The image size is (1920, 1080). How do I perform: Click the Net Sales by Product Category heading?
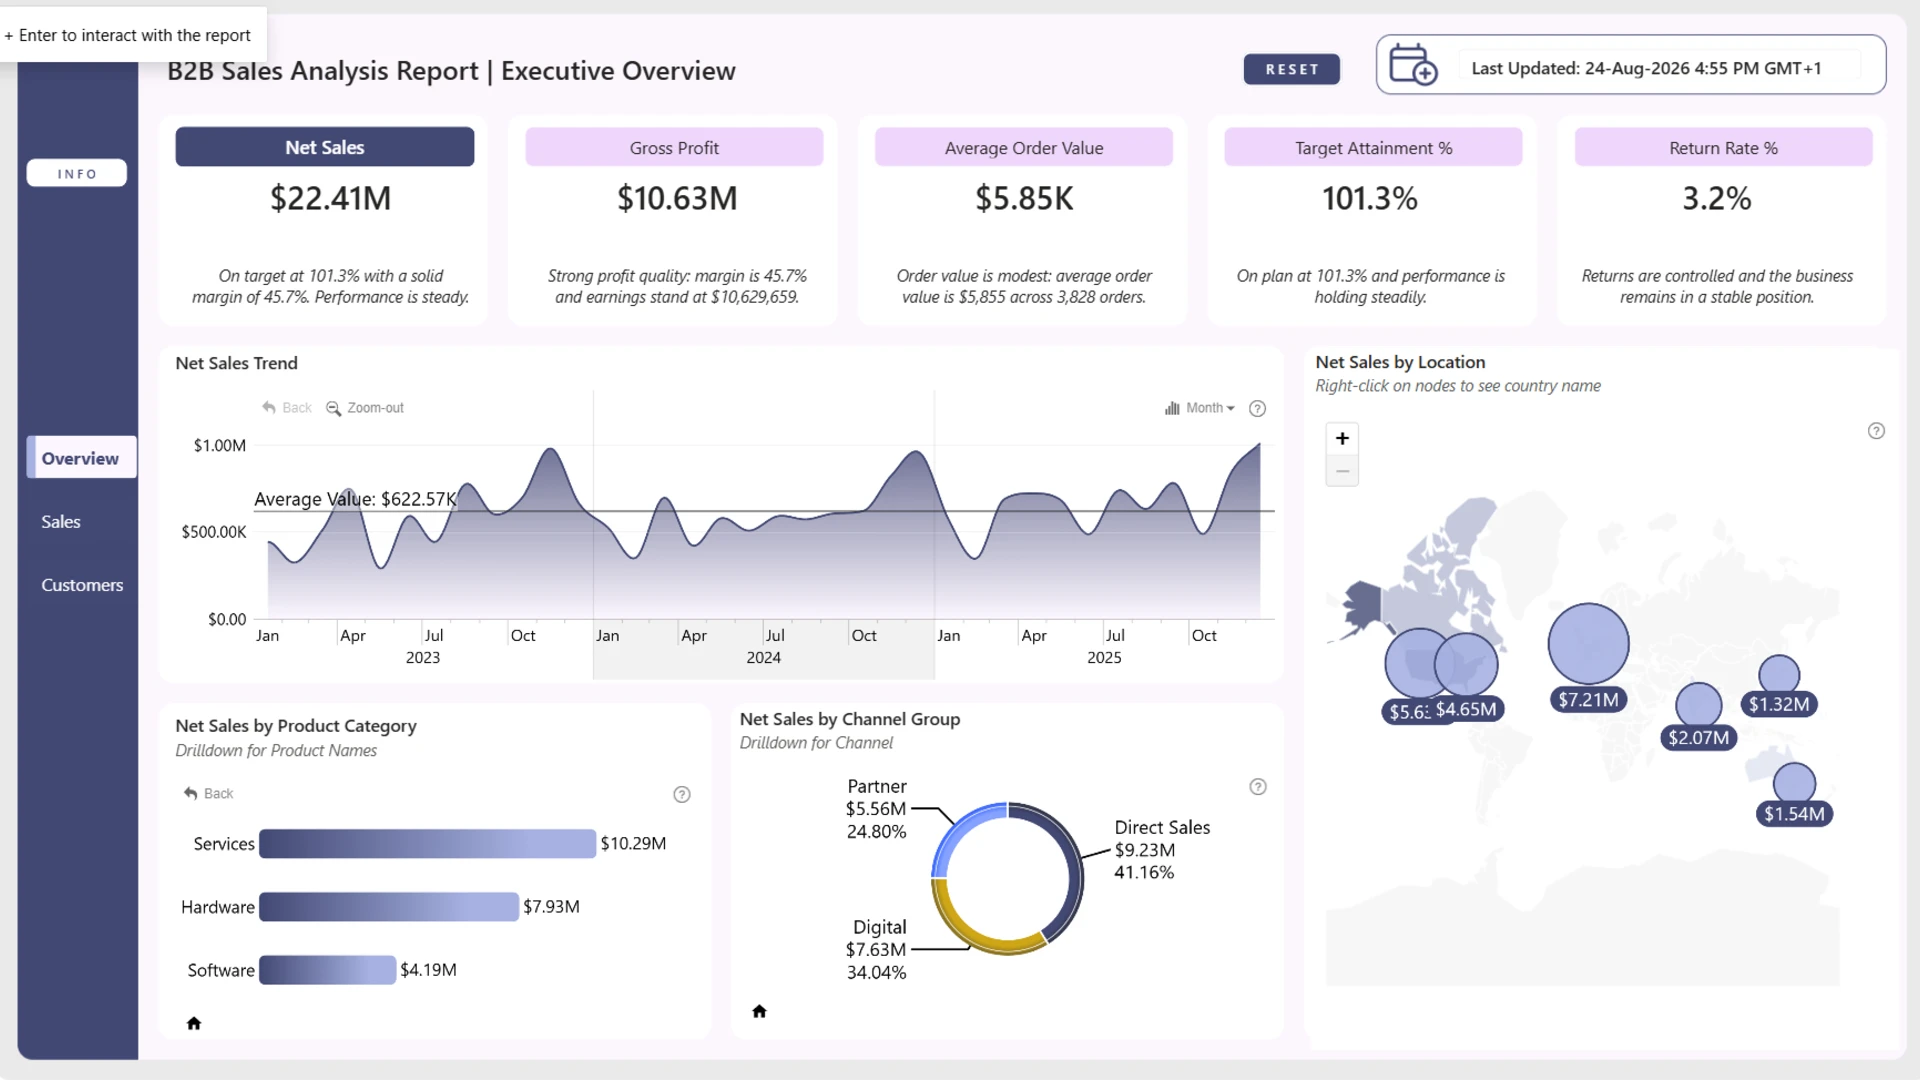pyautogui.click(x=296, y=726)
